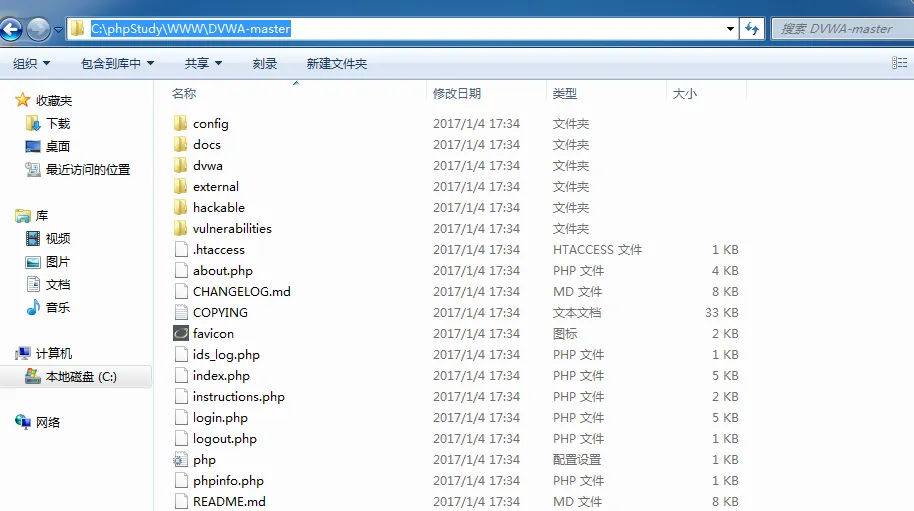Viewport: 914px width, 511px height.
Task: Select the dvwa folder icon
Action: click(181, 165)
